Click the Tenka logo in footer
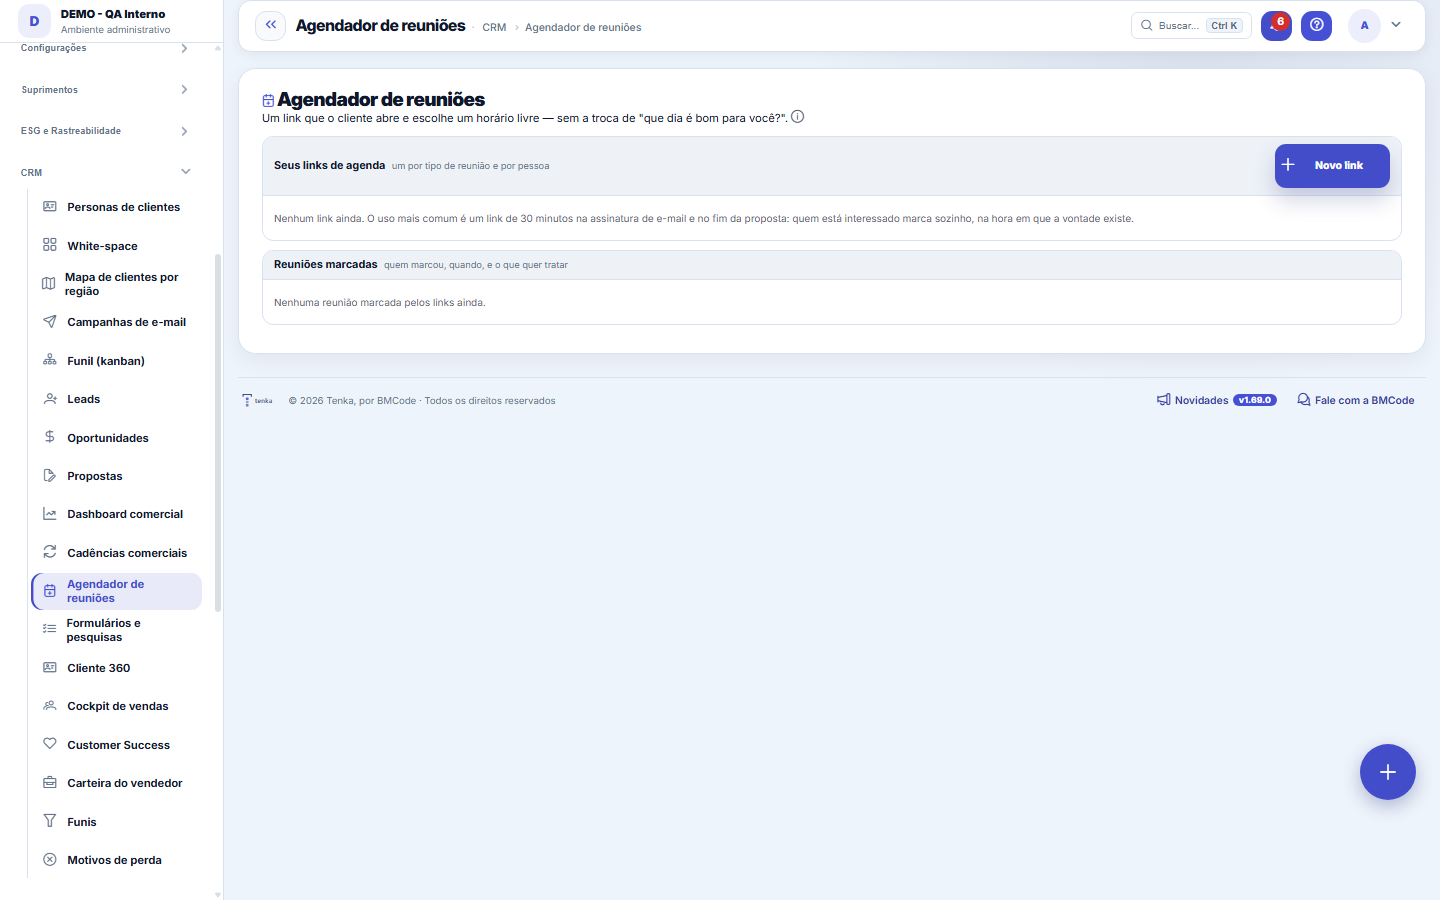Viewport: 1440px width, 900px height. click(257, 400)
